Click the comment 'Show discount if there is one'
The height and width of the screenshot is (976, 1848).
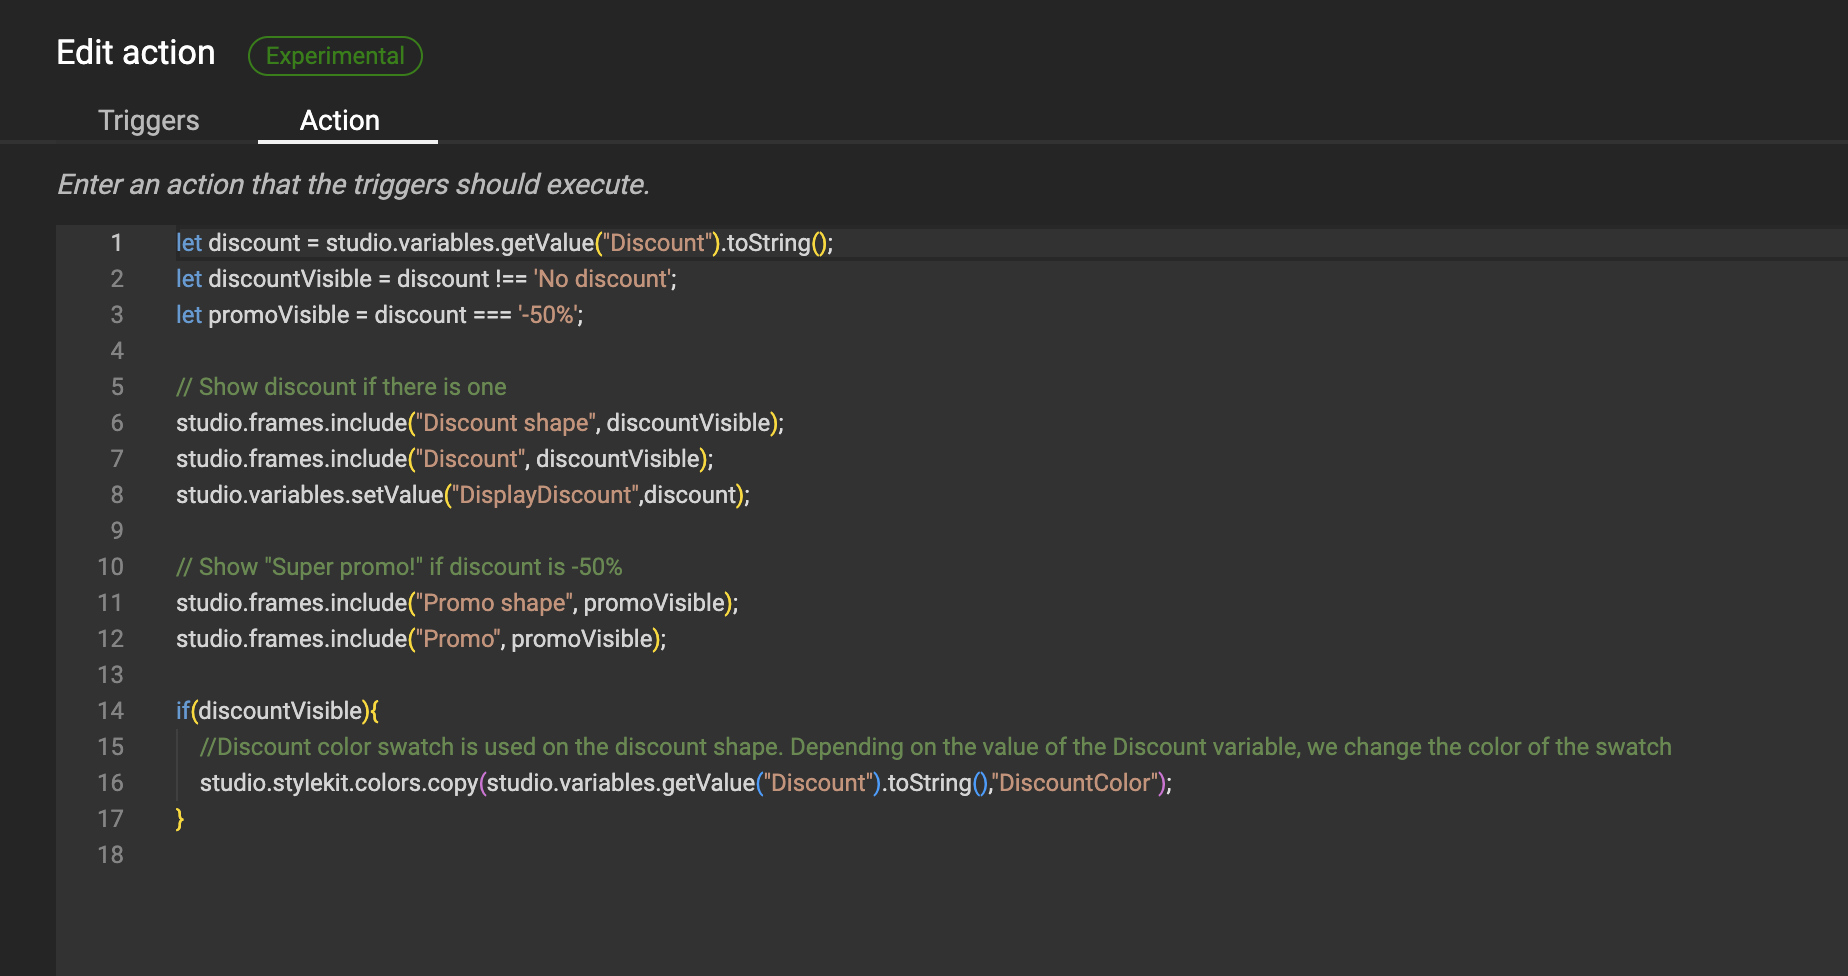pos(341,386)
